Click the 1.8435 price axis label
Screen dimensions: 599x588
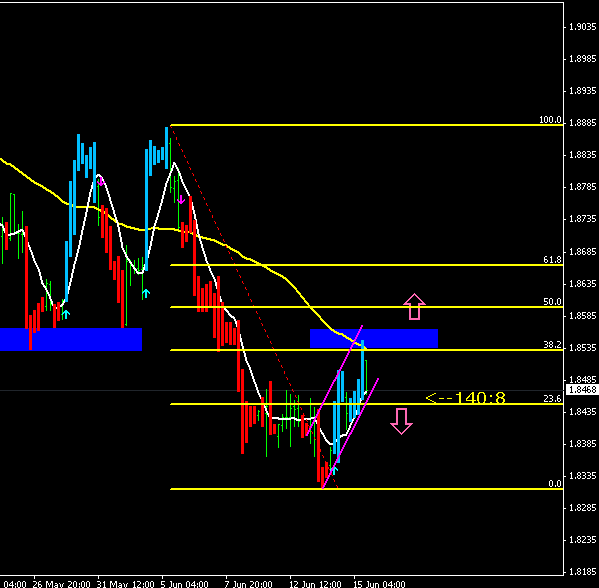click(x=583, y=412)
